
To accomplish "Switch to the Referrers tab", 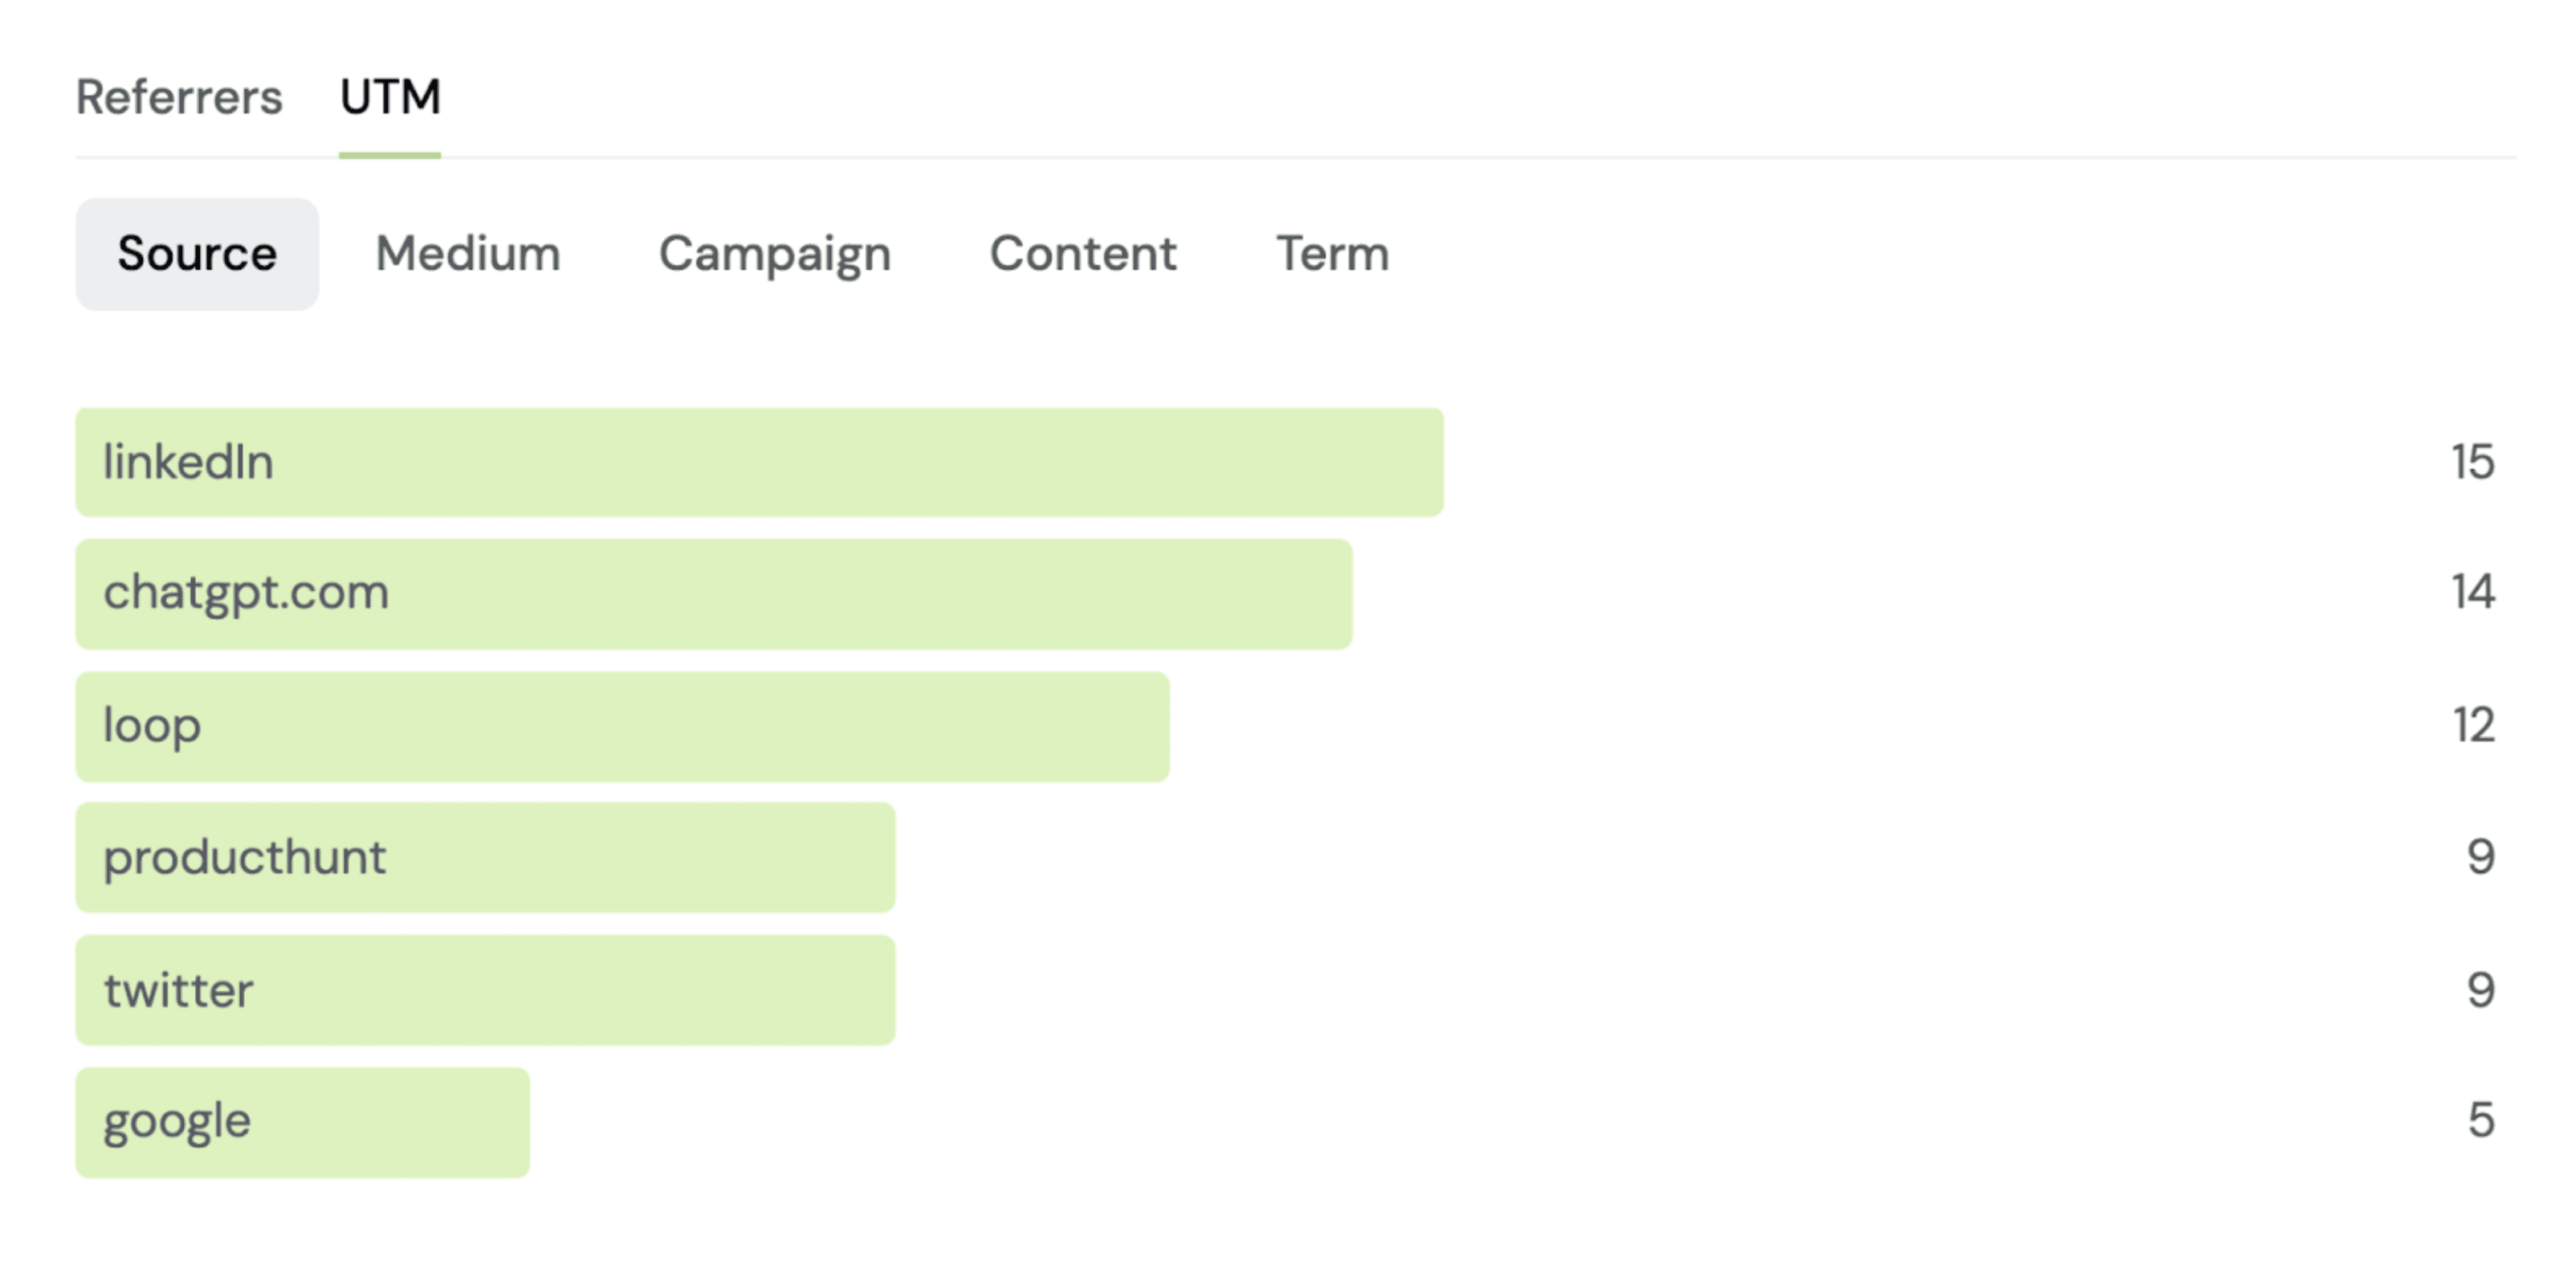I will [179, 97].
